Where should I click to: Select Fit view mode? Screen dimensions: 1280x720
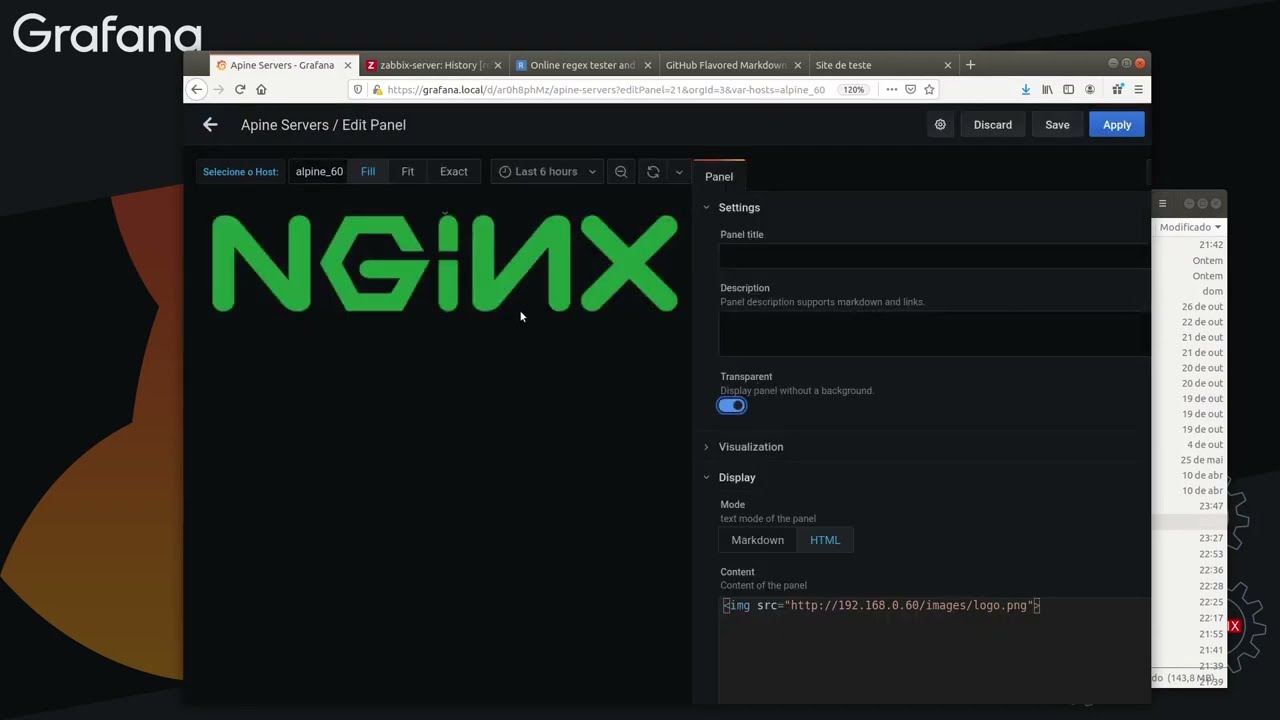[x=408, y=172]
